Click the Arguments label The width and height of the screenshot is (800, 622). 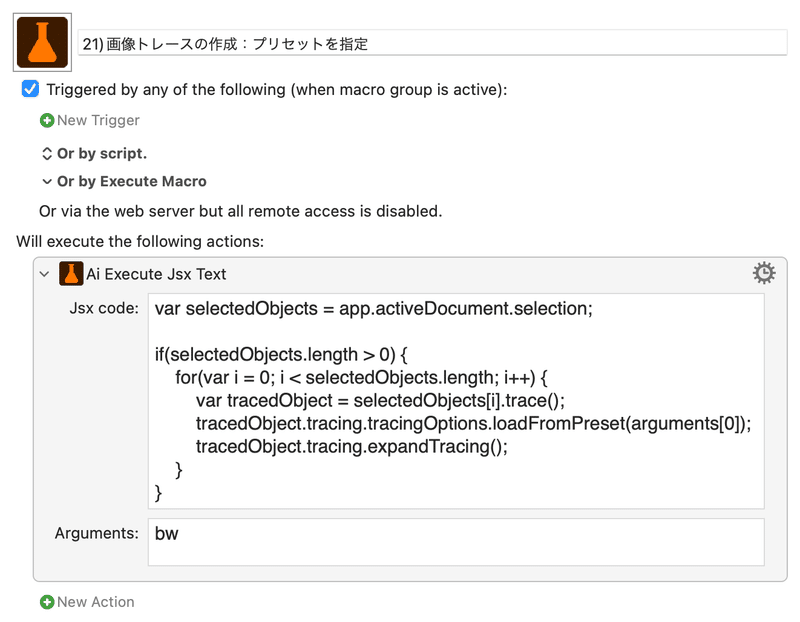point(96,533)
